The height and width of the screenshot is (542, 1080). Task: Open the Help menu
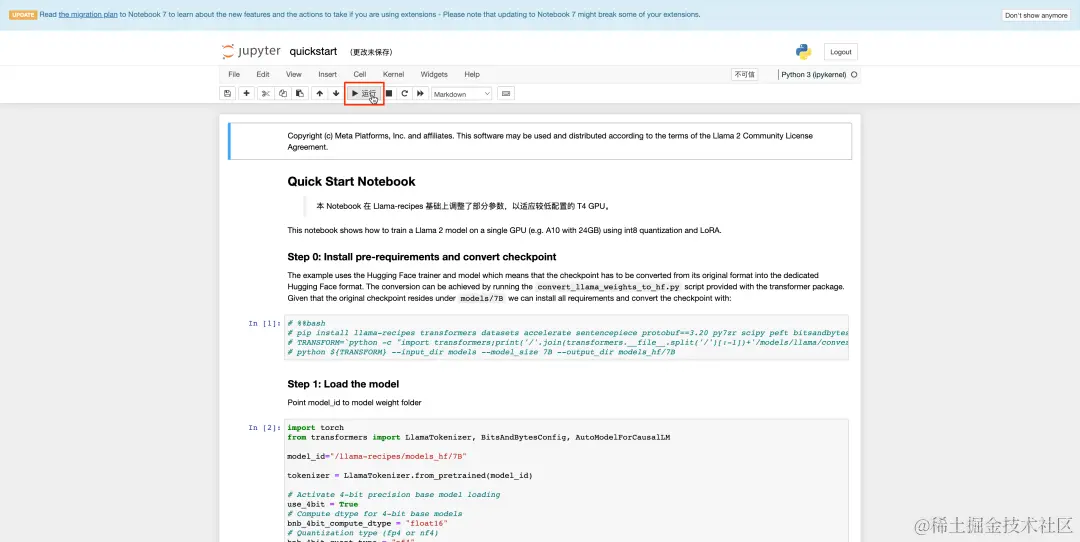(x=472, y=74)
